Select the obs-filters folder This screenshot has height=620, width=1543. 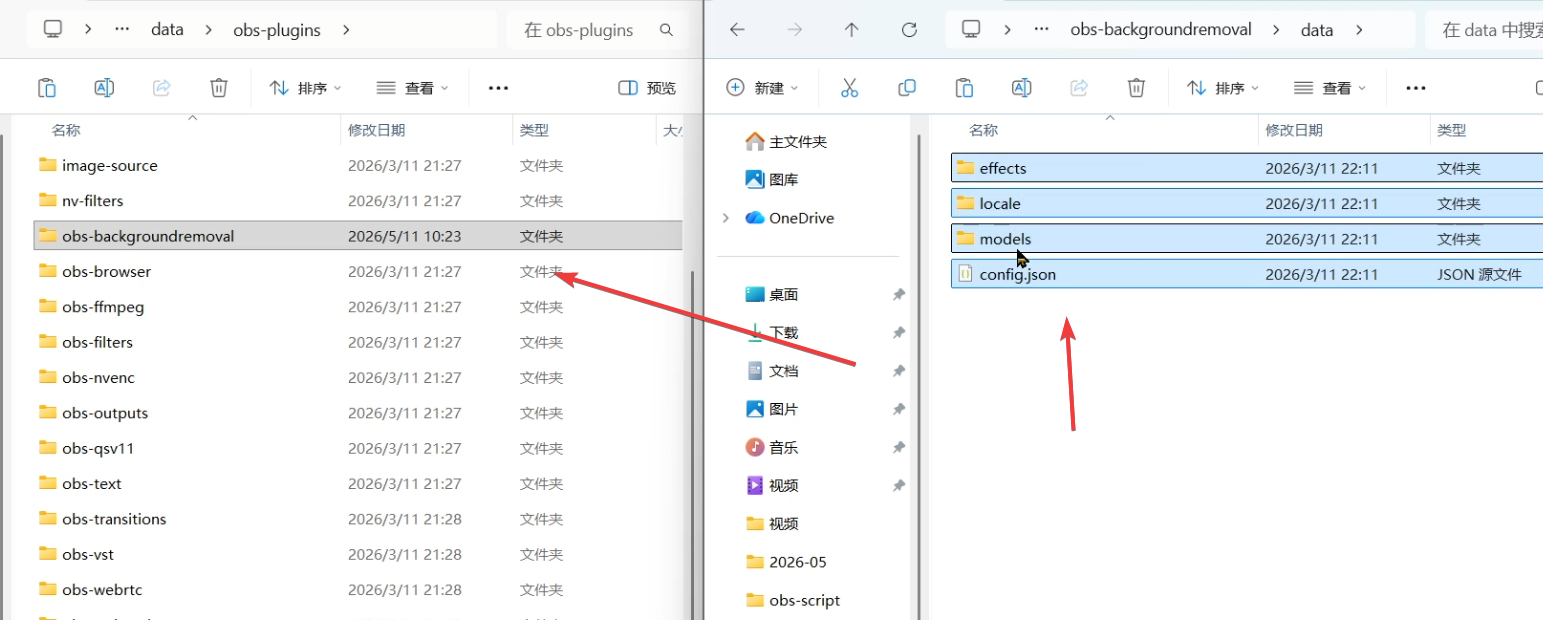[x=358, y=342]
